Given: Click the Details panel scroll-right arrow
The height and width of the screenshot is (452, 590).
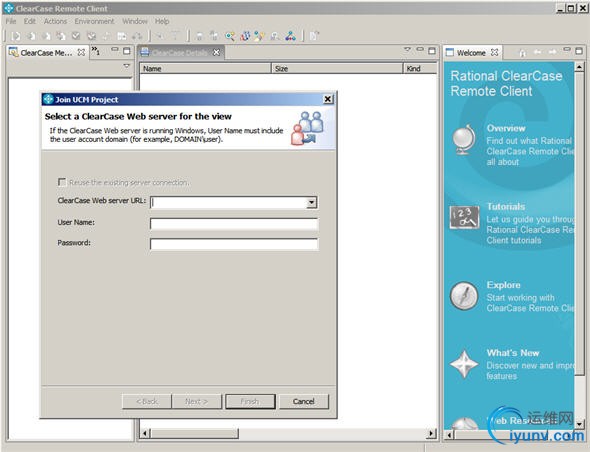Looking at the screenshot, I should coord(432,434).
